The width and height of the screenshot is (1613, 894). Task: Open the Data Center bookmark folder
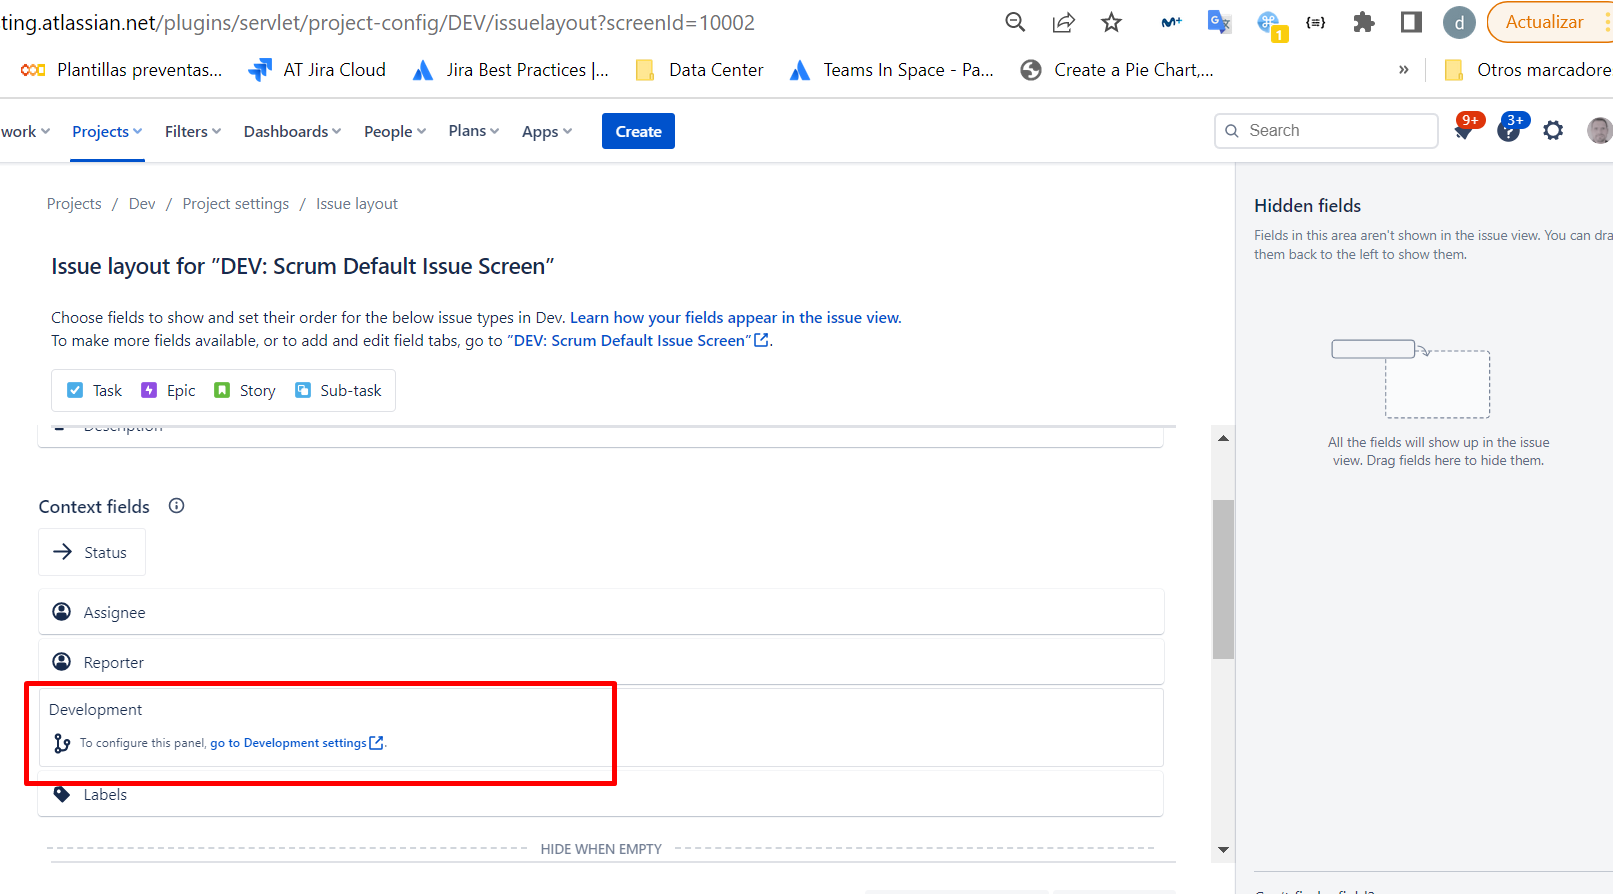[x=700, y=69]
